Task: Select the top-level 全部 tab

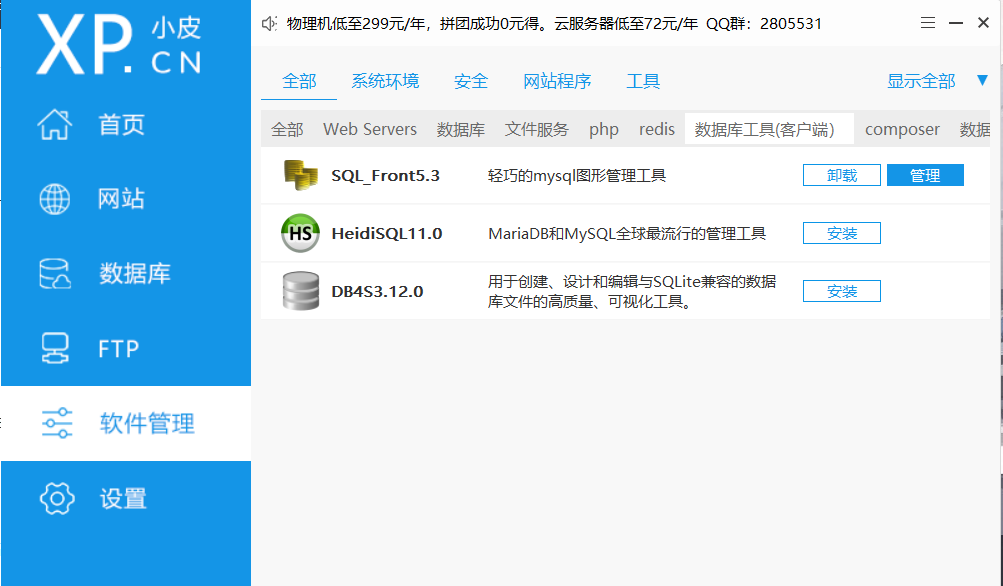Action: pyautogui.click(x=299, y=81)
